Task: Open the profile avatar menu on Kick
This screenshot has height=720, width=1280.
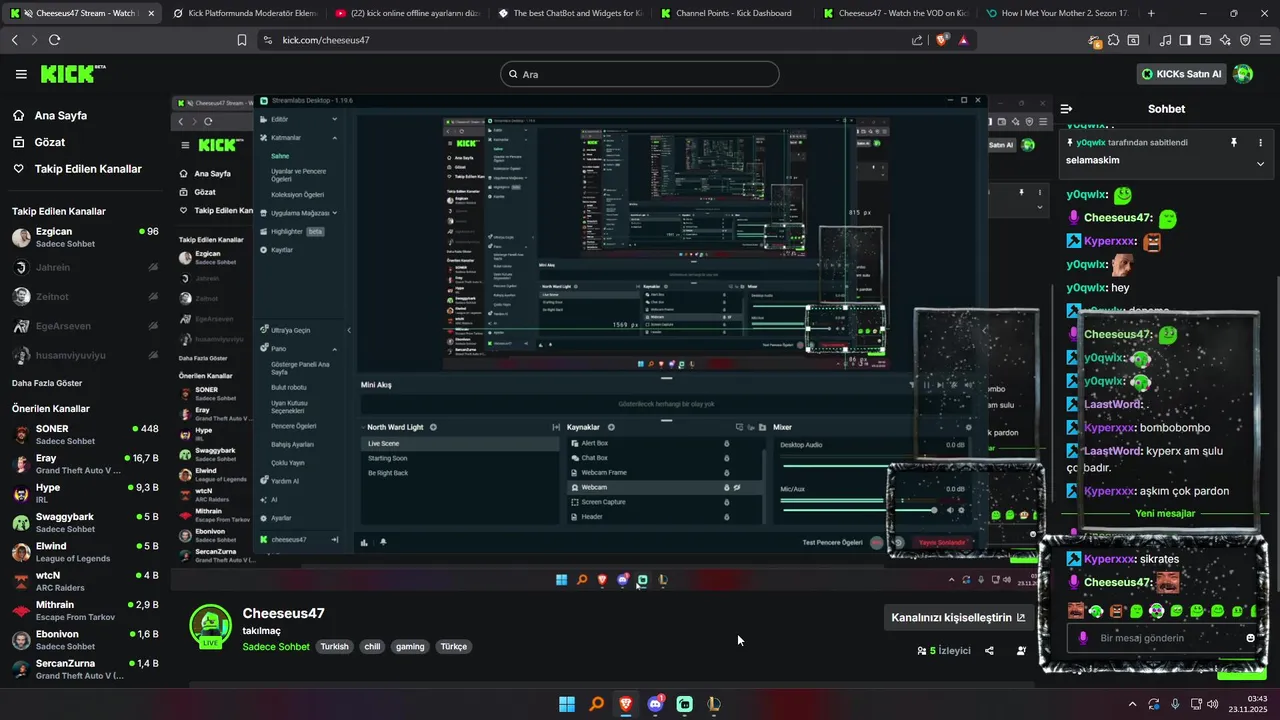Action: tap(1243, 74)
